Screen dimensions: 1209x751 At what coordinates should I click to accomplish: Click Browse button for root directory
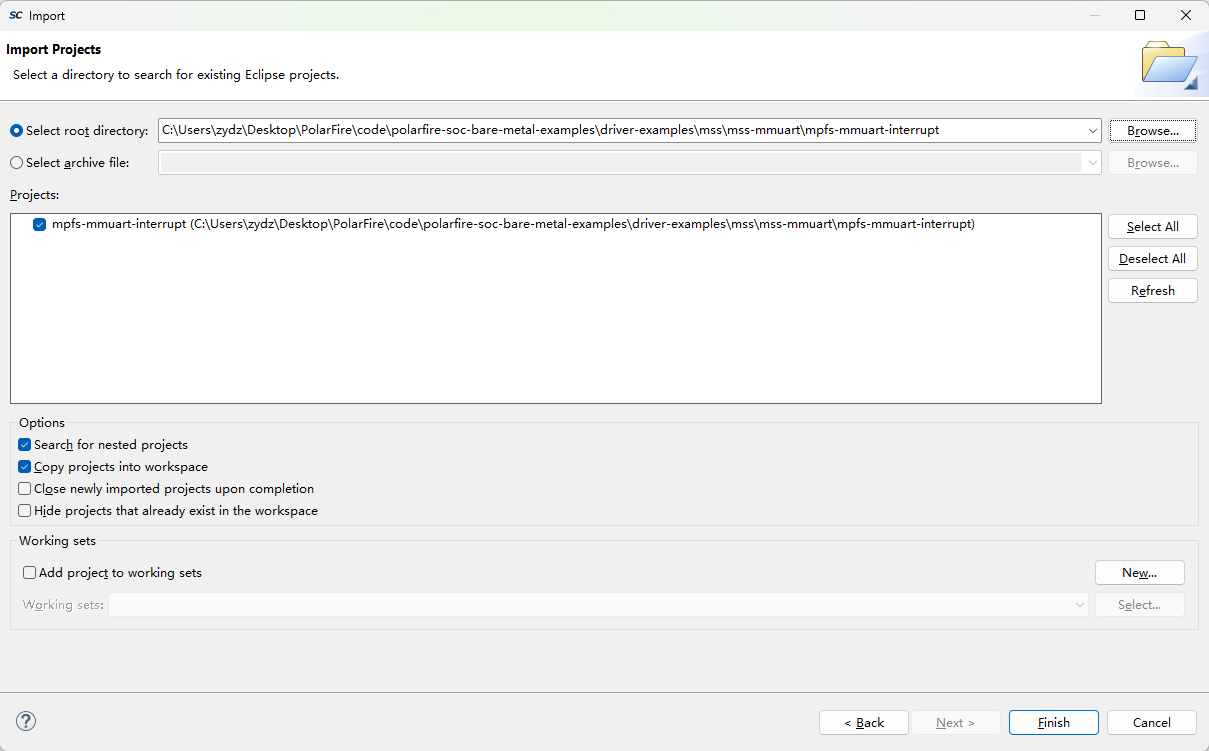[1153, 131]
